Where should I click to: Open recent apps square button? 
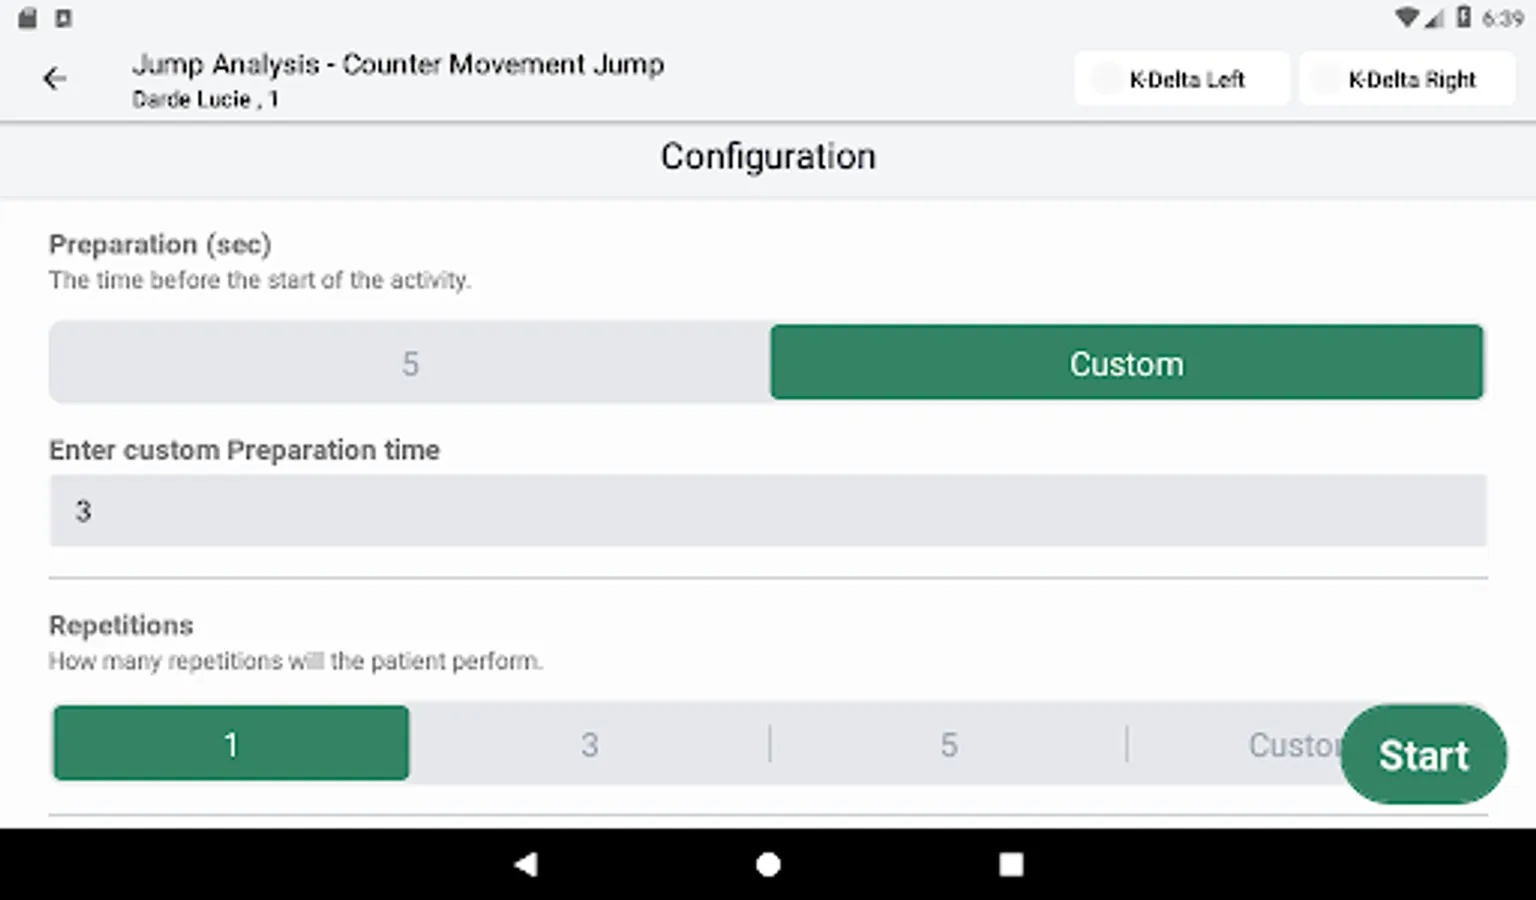[x=1011, y=864]
